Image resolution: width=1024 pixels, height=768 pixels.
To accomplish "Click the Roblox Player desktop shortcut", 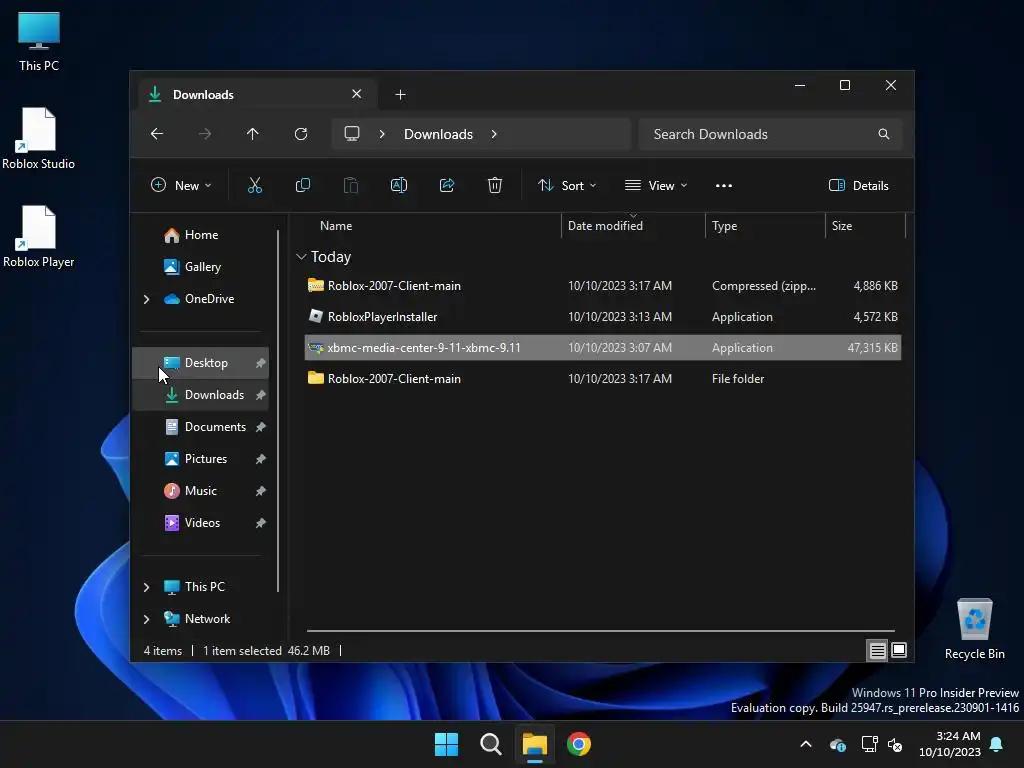I will 39,236.
